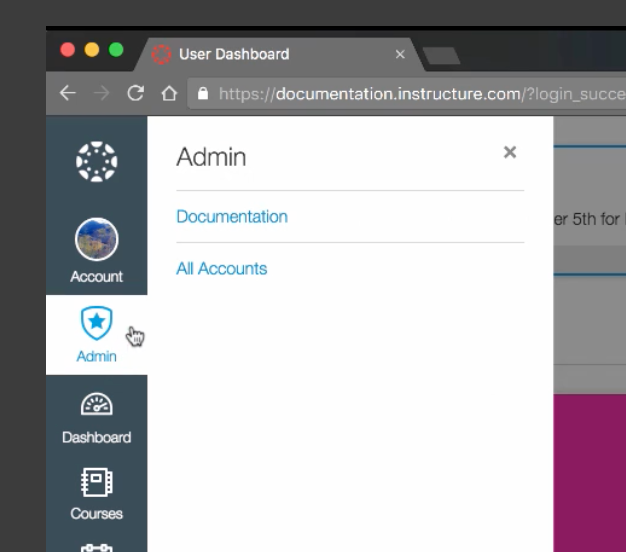
Task: Open a new browser tab
Action: click(x=441, y=55)
